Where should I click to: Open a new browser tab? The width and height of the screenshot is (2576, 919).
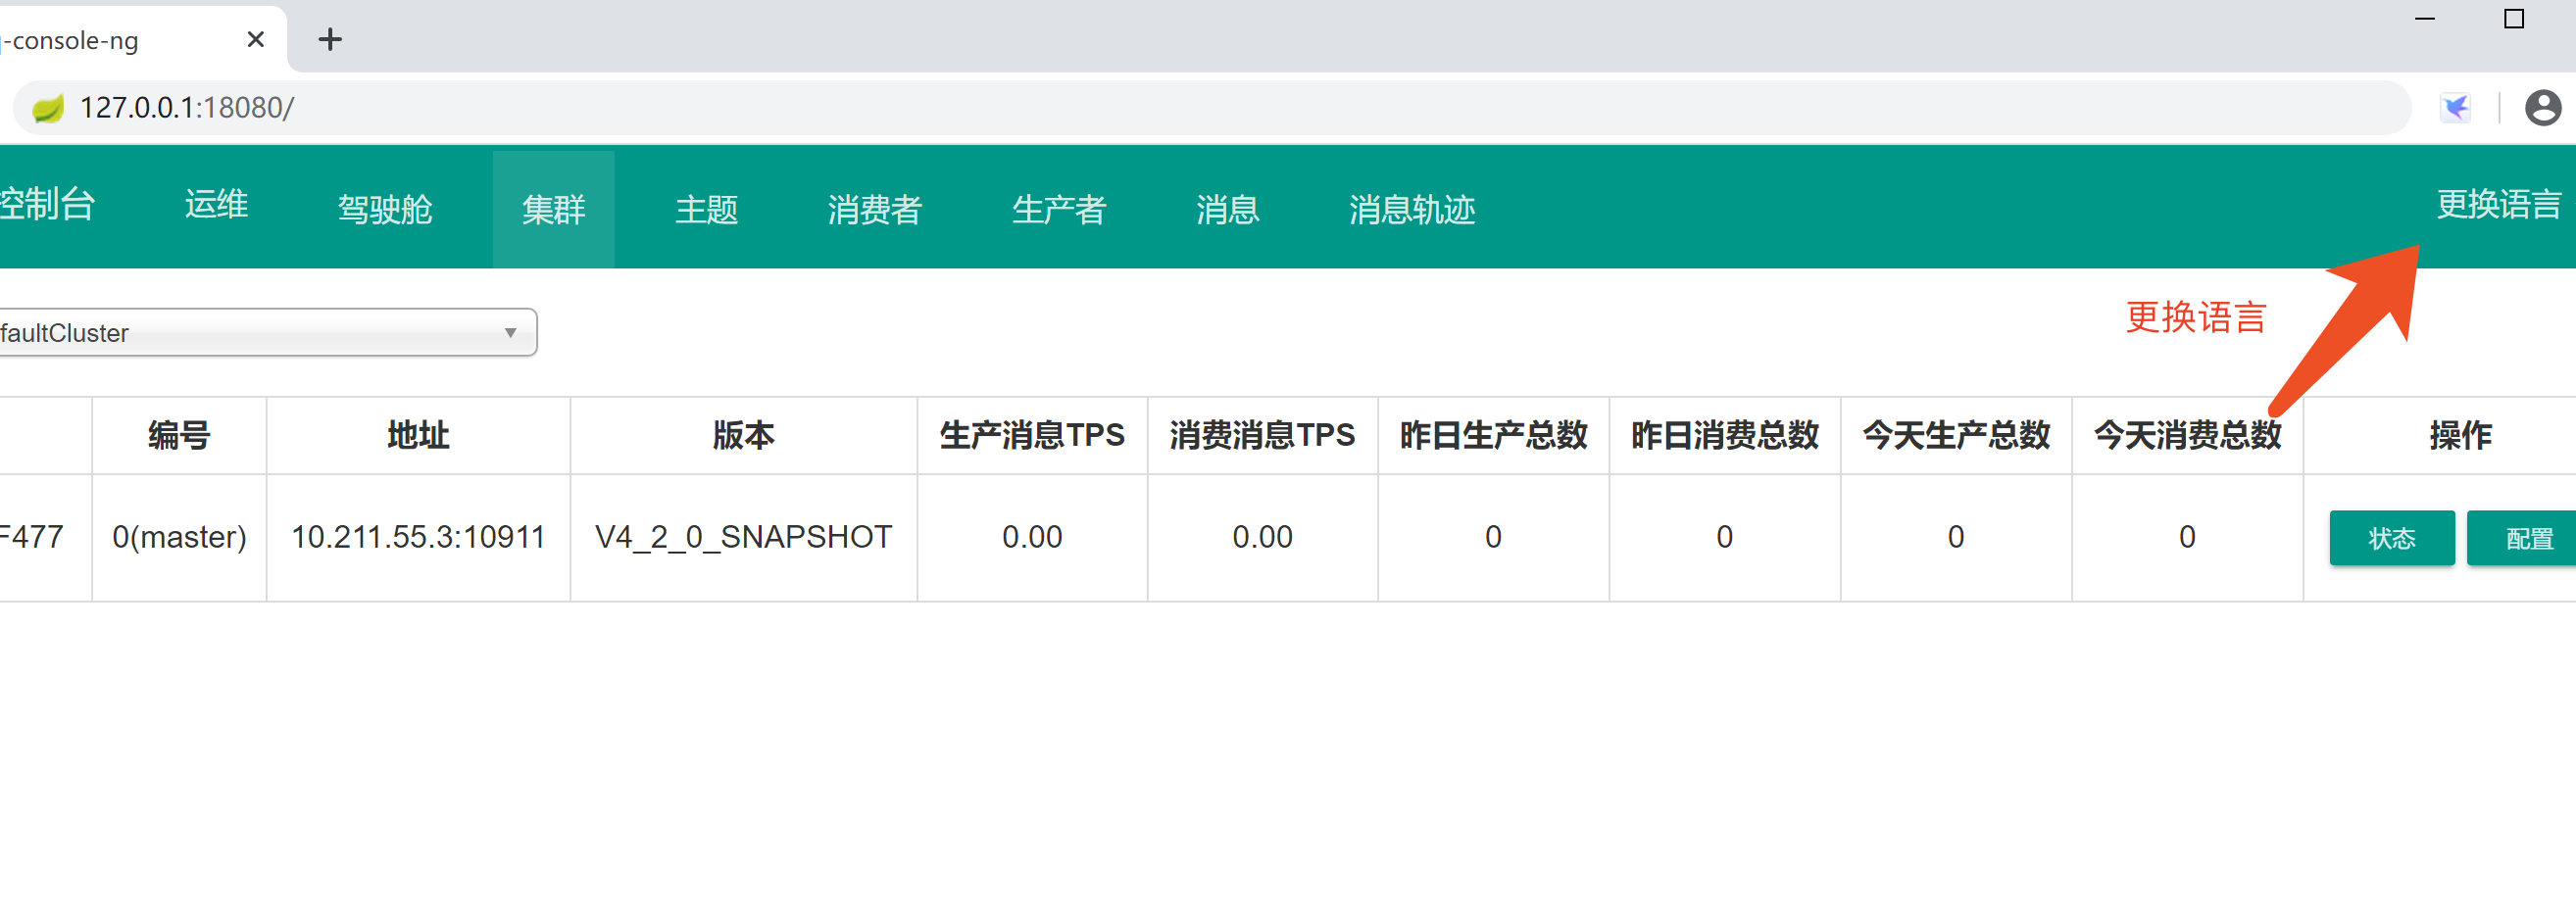(330, 39)
